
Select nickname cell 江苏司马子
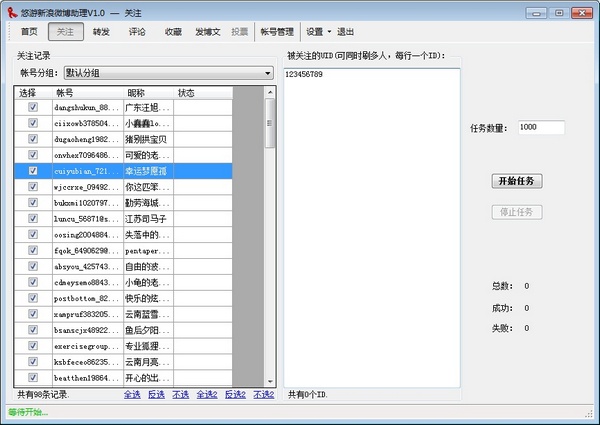(x=148, y=219)
